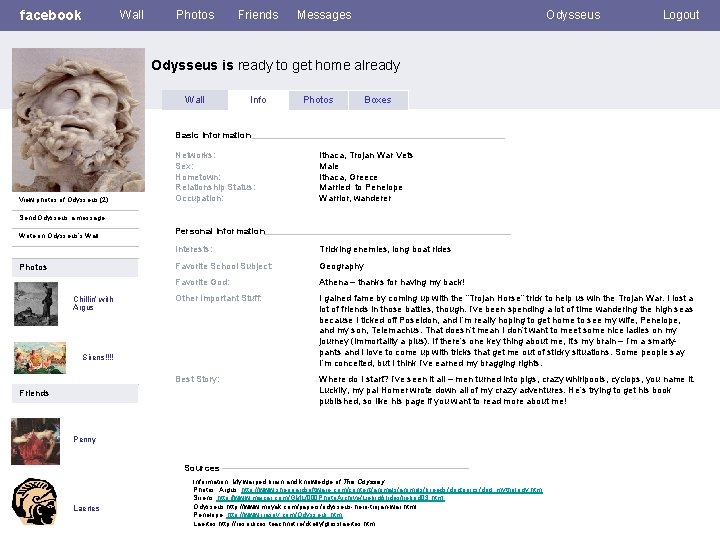
Task: Open the Argus photo source link
Action: 392,490
